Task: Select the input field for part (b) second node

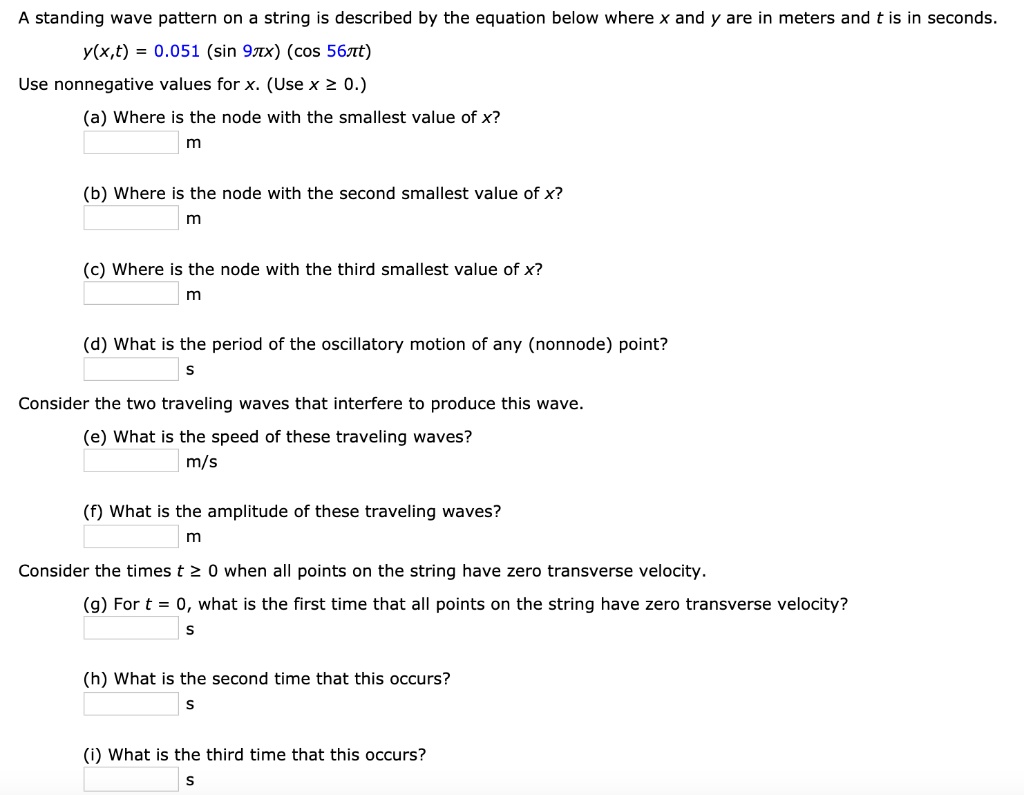Action: 131,218
